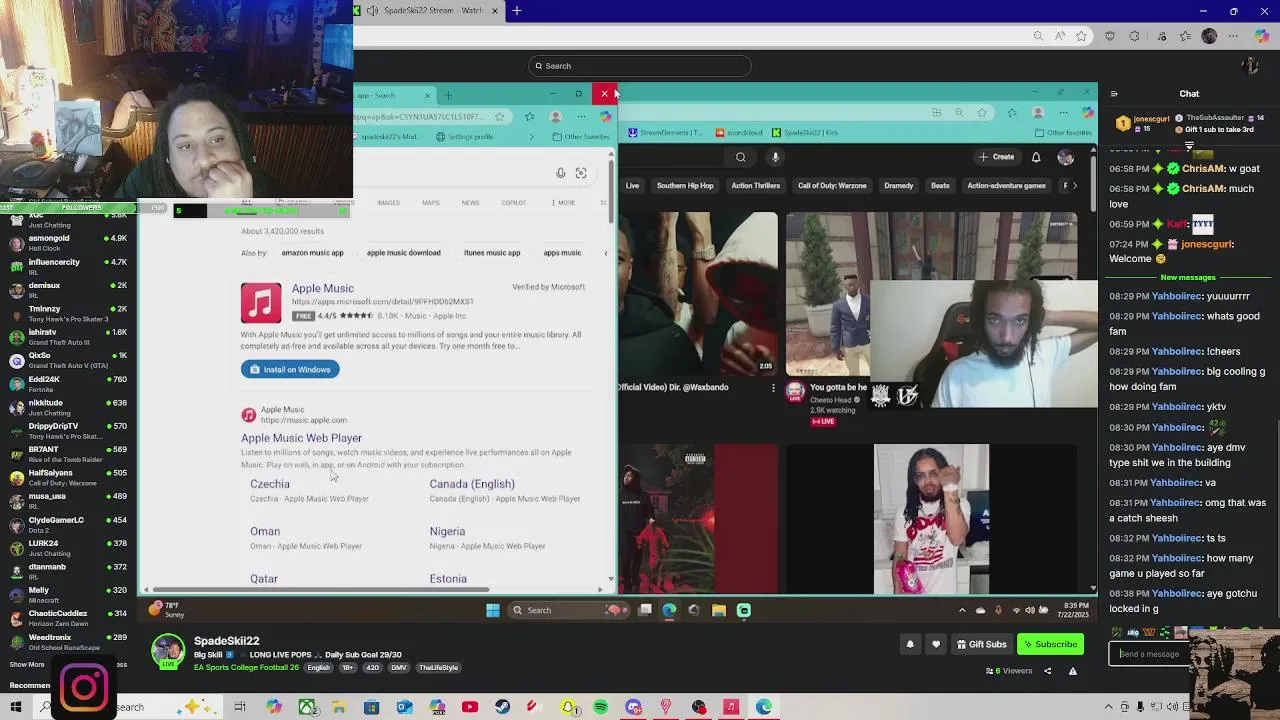
Task: Select the Dramedy filter chip
Action: point(898,186)
